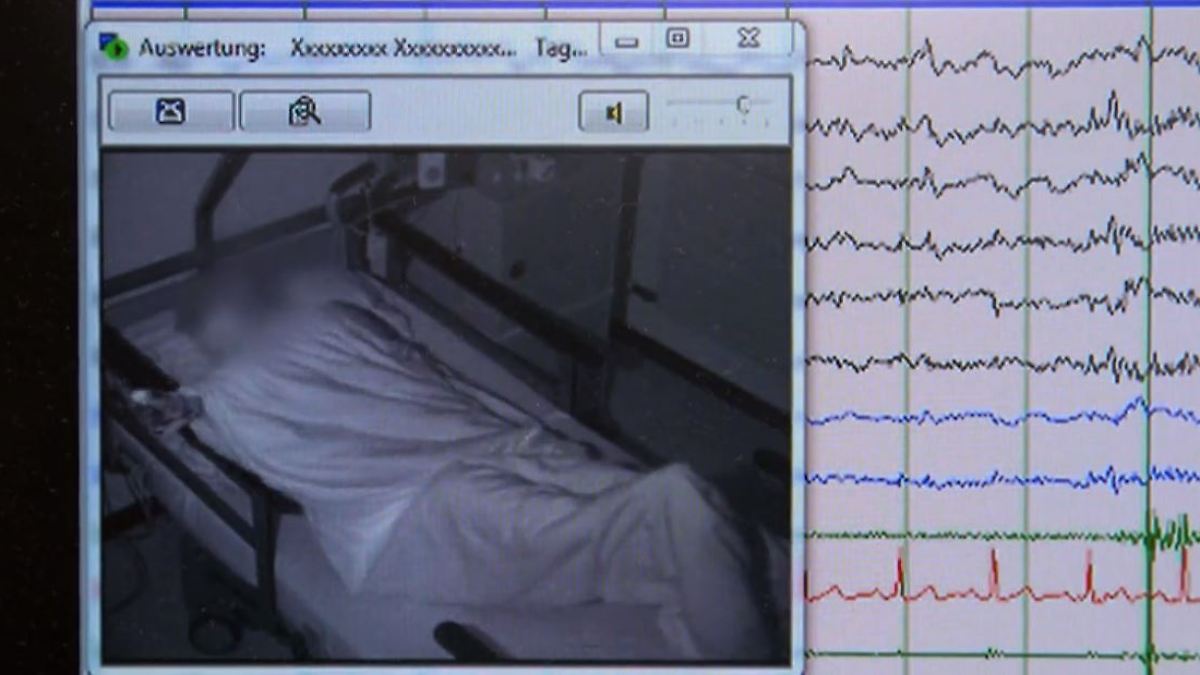1200x675 pixels.
Task: Click the rightmost green vertical time marker
Action: [1150, 300]
